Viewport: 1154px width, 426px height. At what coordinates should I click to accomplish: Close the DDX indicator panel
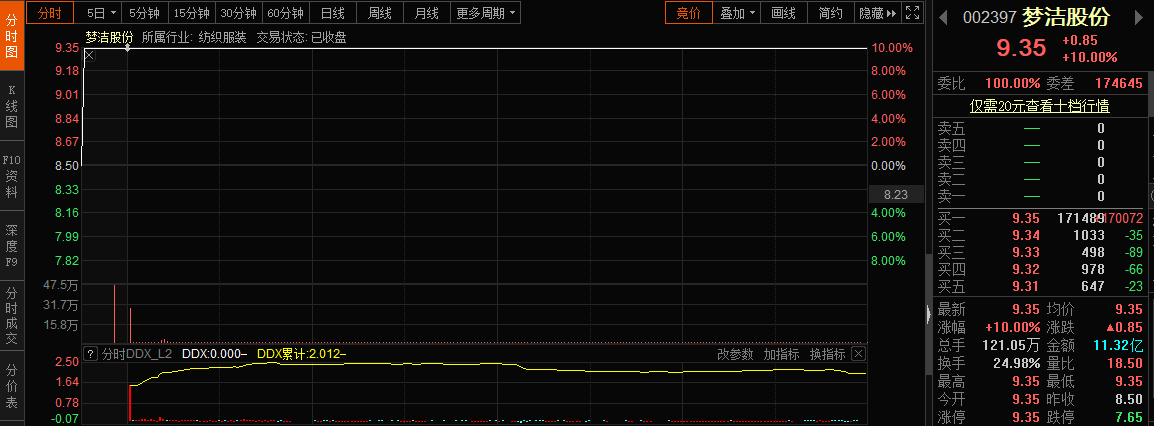pyautogui.click(x=858, y=354)
